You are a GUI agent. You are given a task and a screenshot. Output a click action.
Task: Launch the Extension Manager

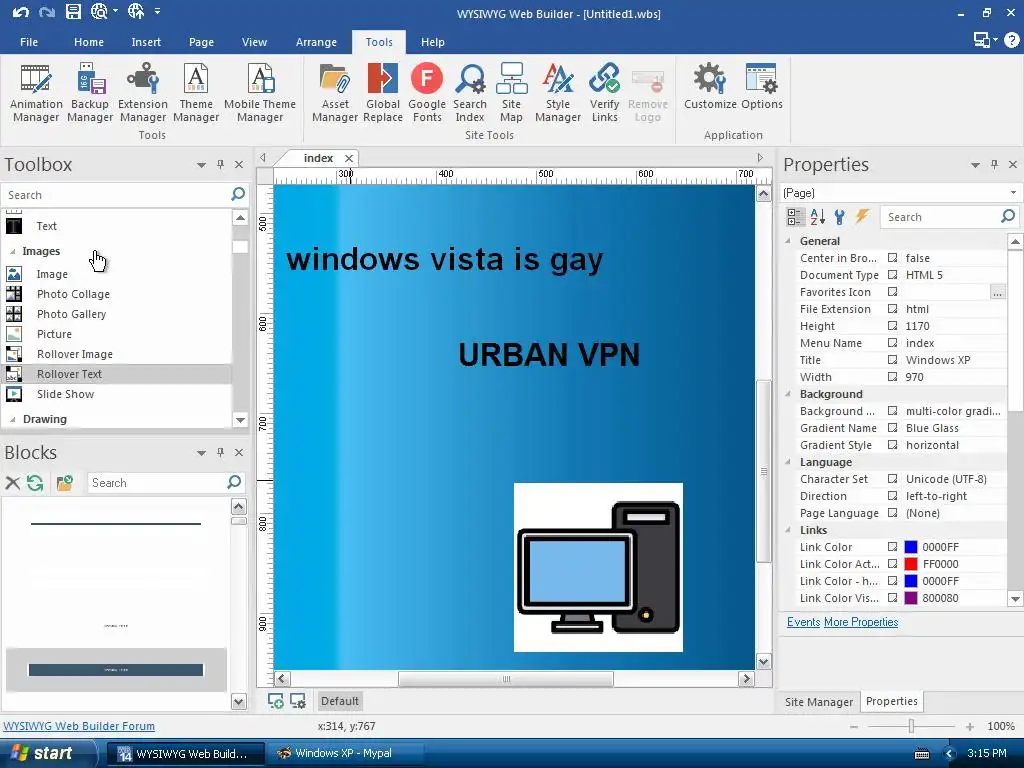point(142,93)
